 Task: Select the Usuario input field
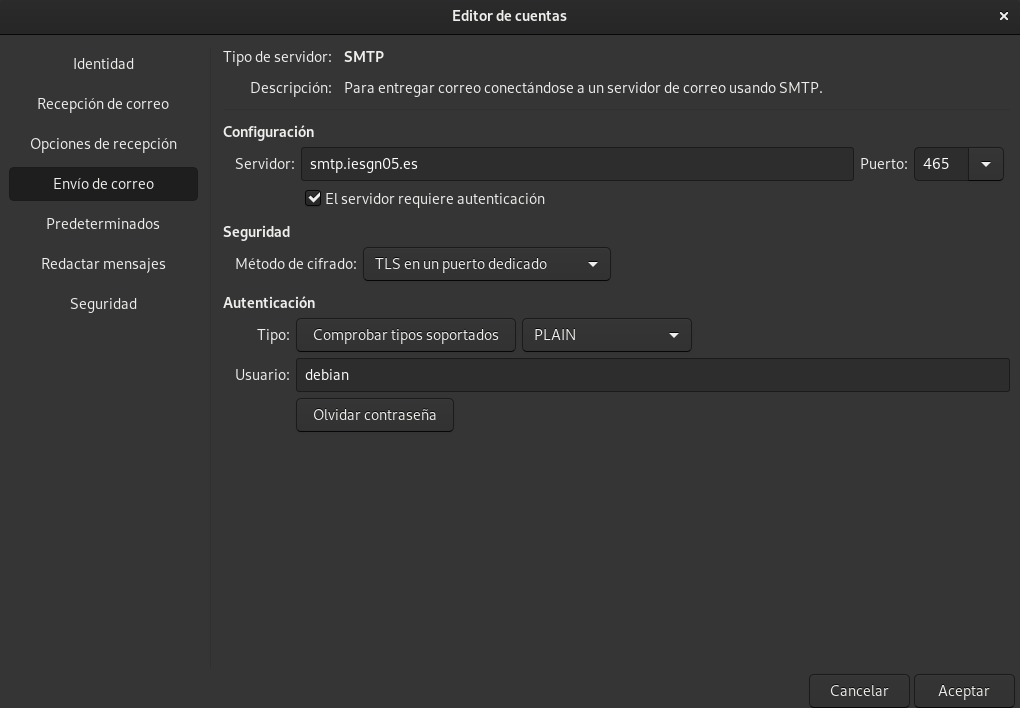click(652, 374)
